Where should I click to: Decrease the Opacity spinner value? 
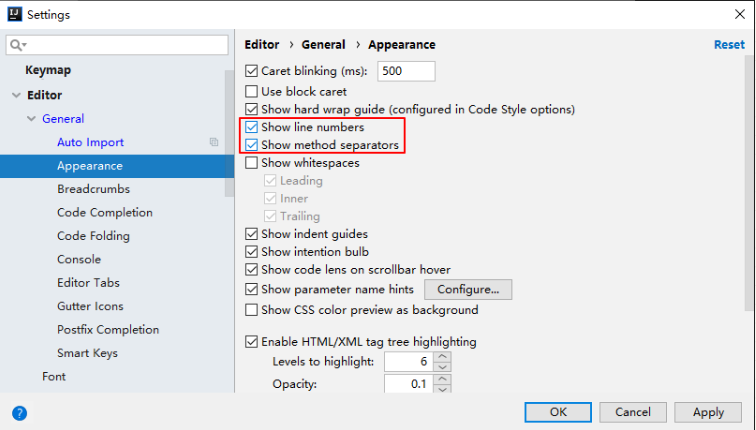pyautogui.click(x=442, y=389)
